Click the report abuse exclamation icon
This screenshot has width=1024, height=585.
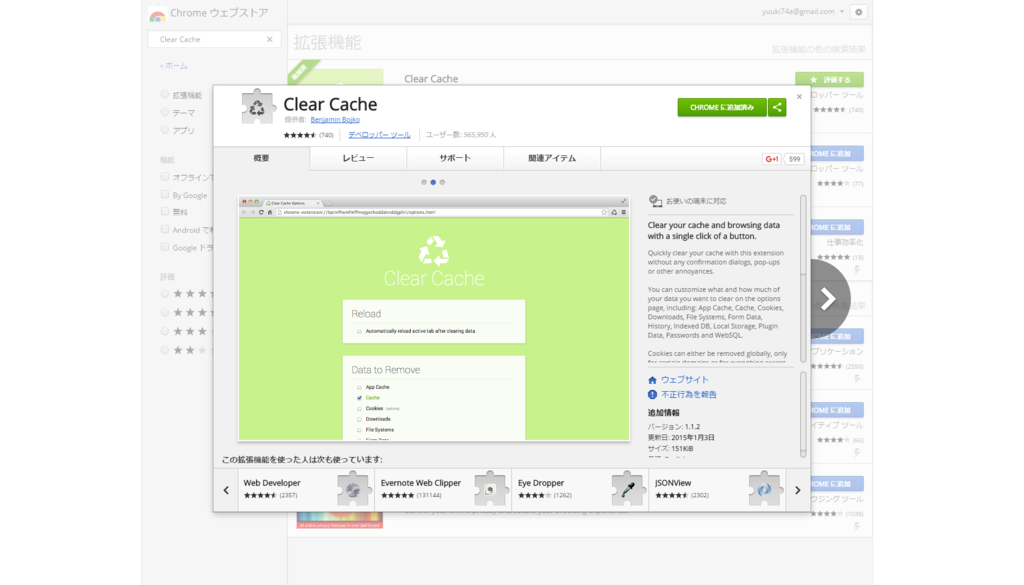point(652,394)
